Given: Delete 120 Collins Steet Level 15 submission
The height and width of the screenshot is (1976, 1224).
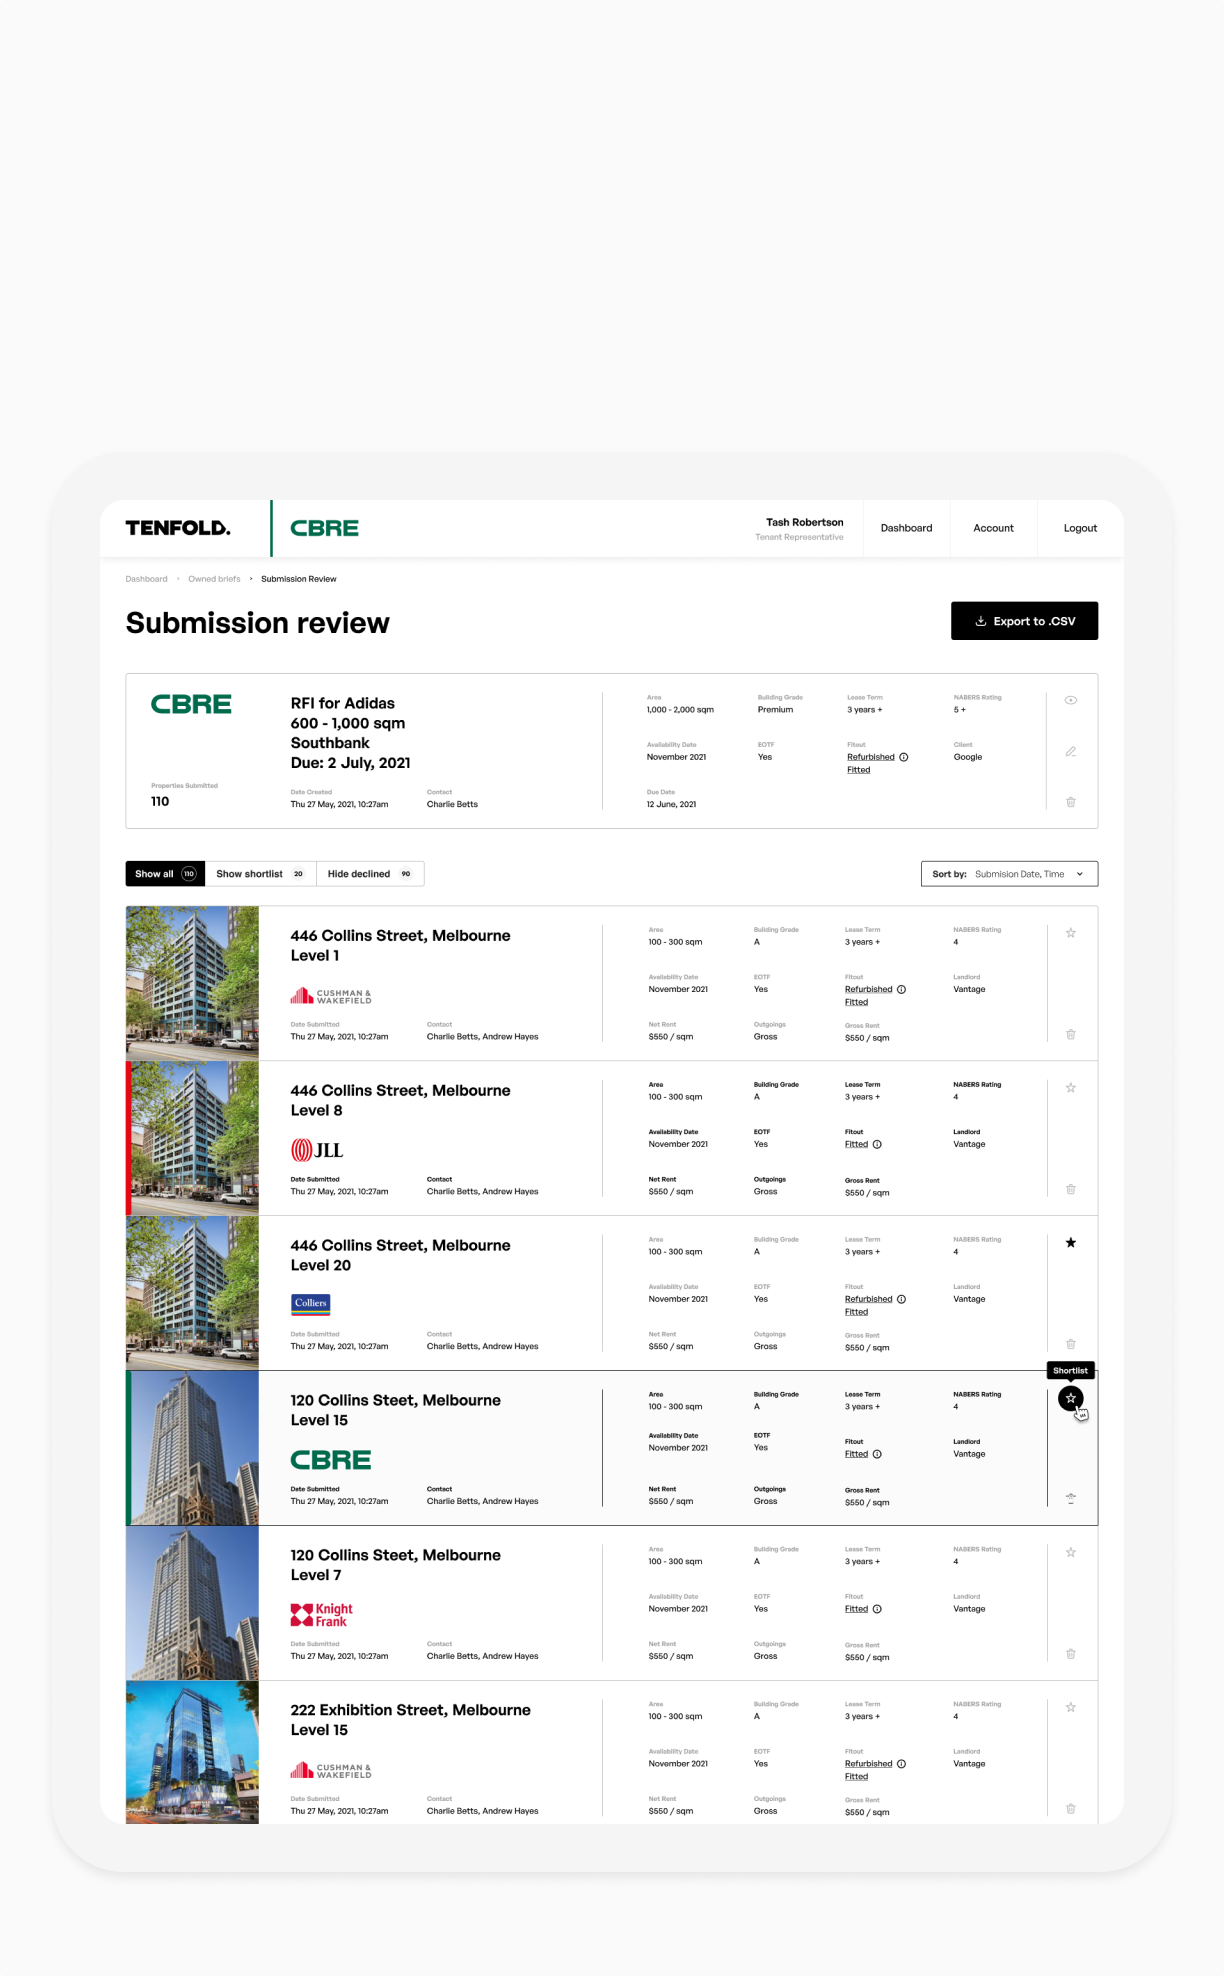Looking at the screenshot, I should (1071, 1498).
